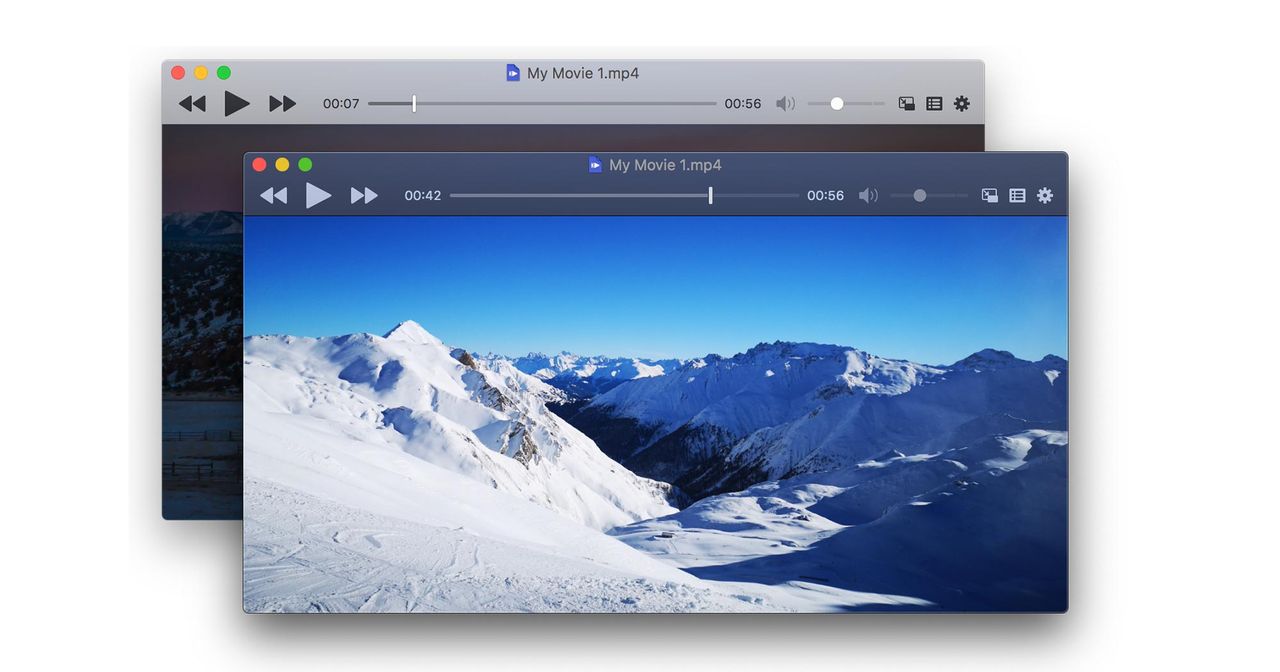1280x672 pixels.
Task: Minimize the back window with yellow button
Action: pyautogui.click(x=201, y=73)
